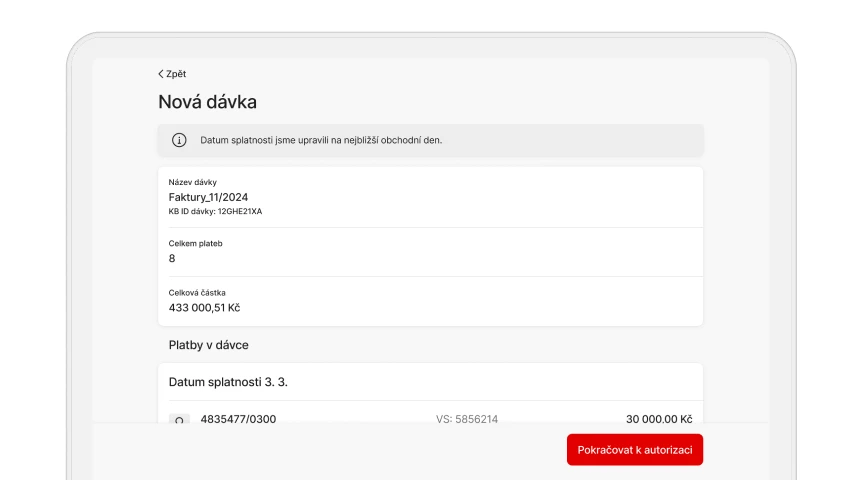The width and height of the screenshot is (864, 480).
Task: Click the payment amount 30 000.00 Kč
Action: [x=659, y=419]
